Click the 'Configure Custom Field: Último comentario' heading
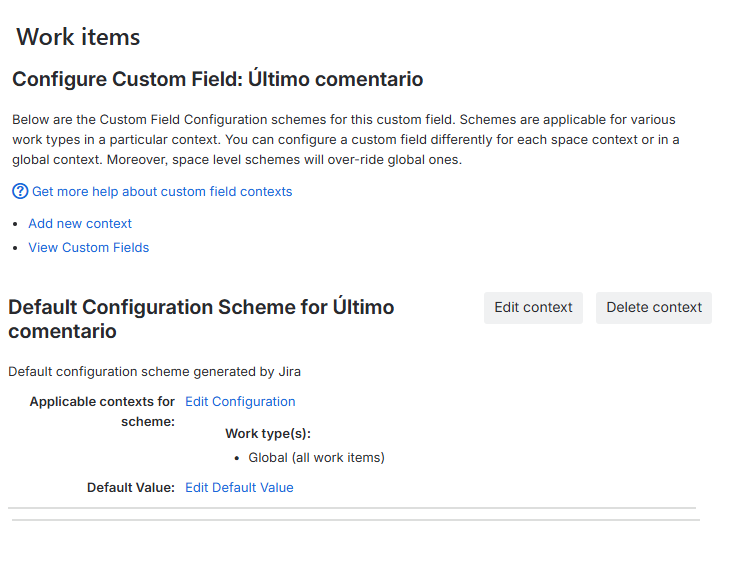This screenshot has width=732, height=585. (217, 79)
